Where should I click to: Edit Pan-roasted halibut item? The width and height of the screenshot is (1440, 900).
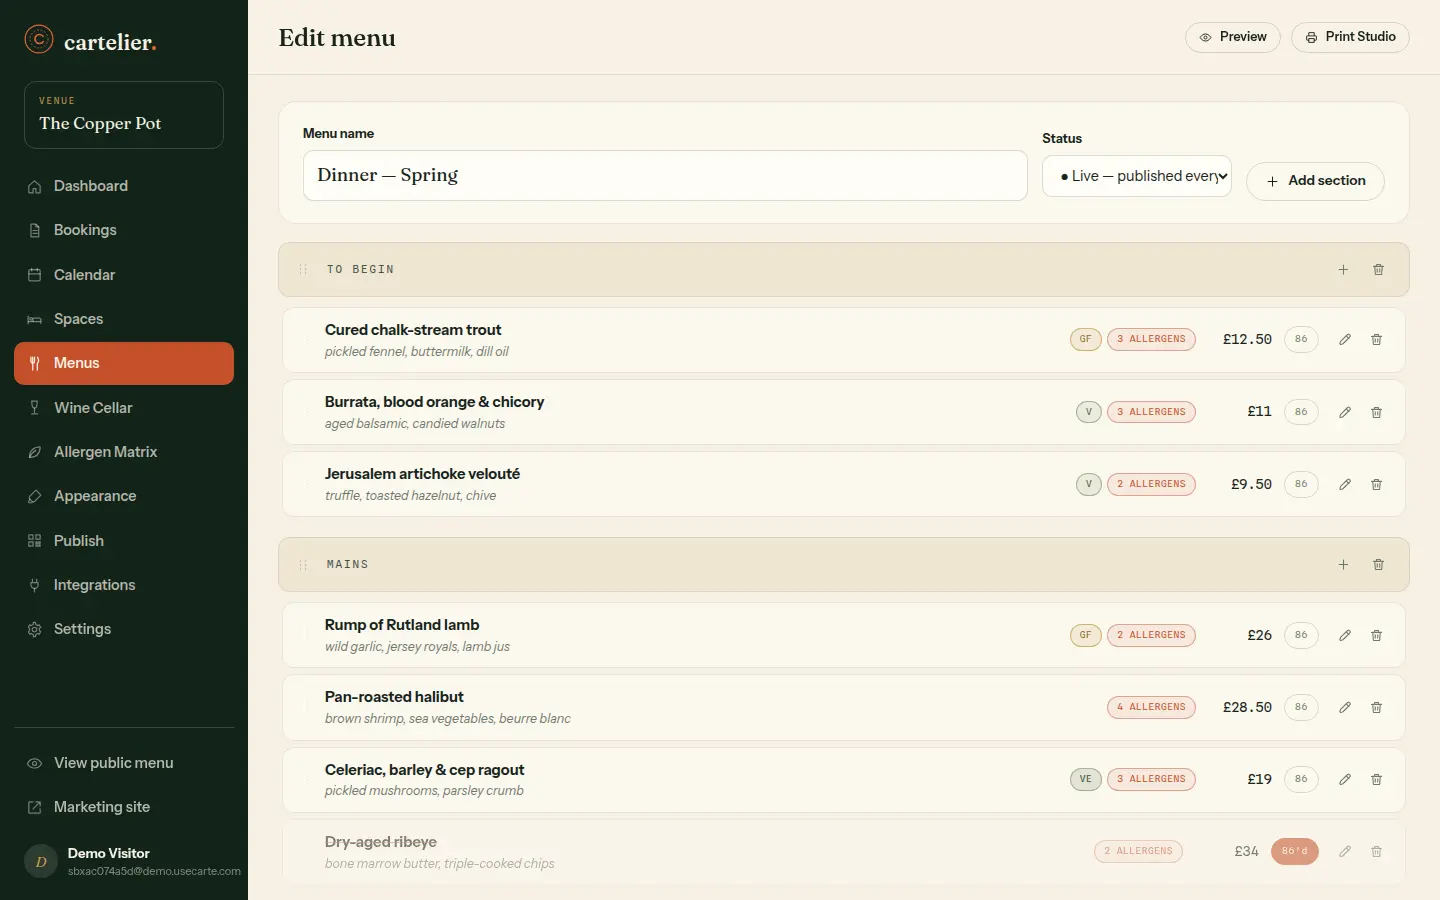tap(1345, 707)
